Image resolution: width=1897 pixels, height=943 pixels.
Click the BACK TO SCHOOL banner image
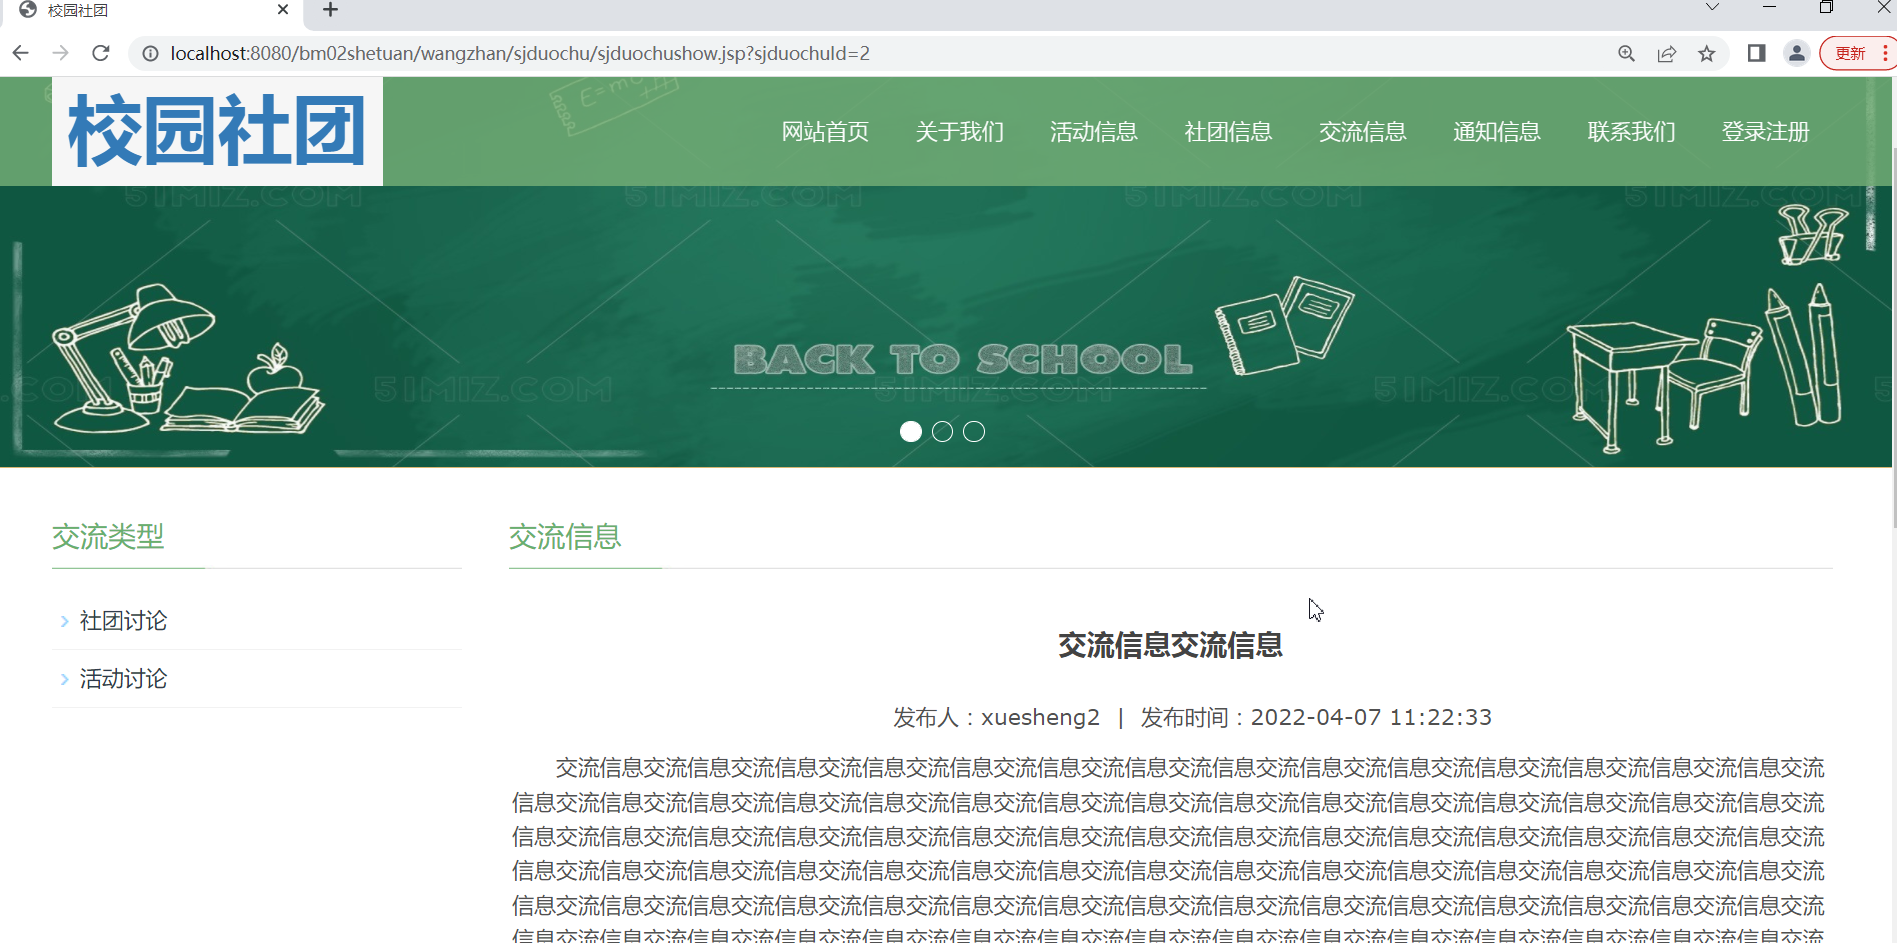coord(946,327)
